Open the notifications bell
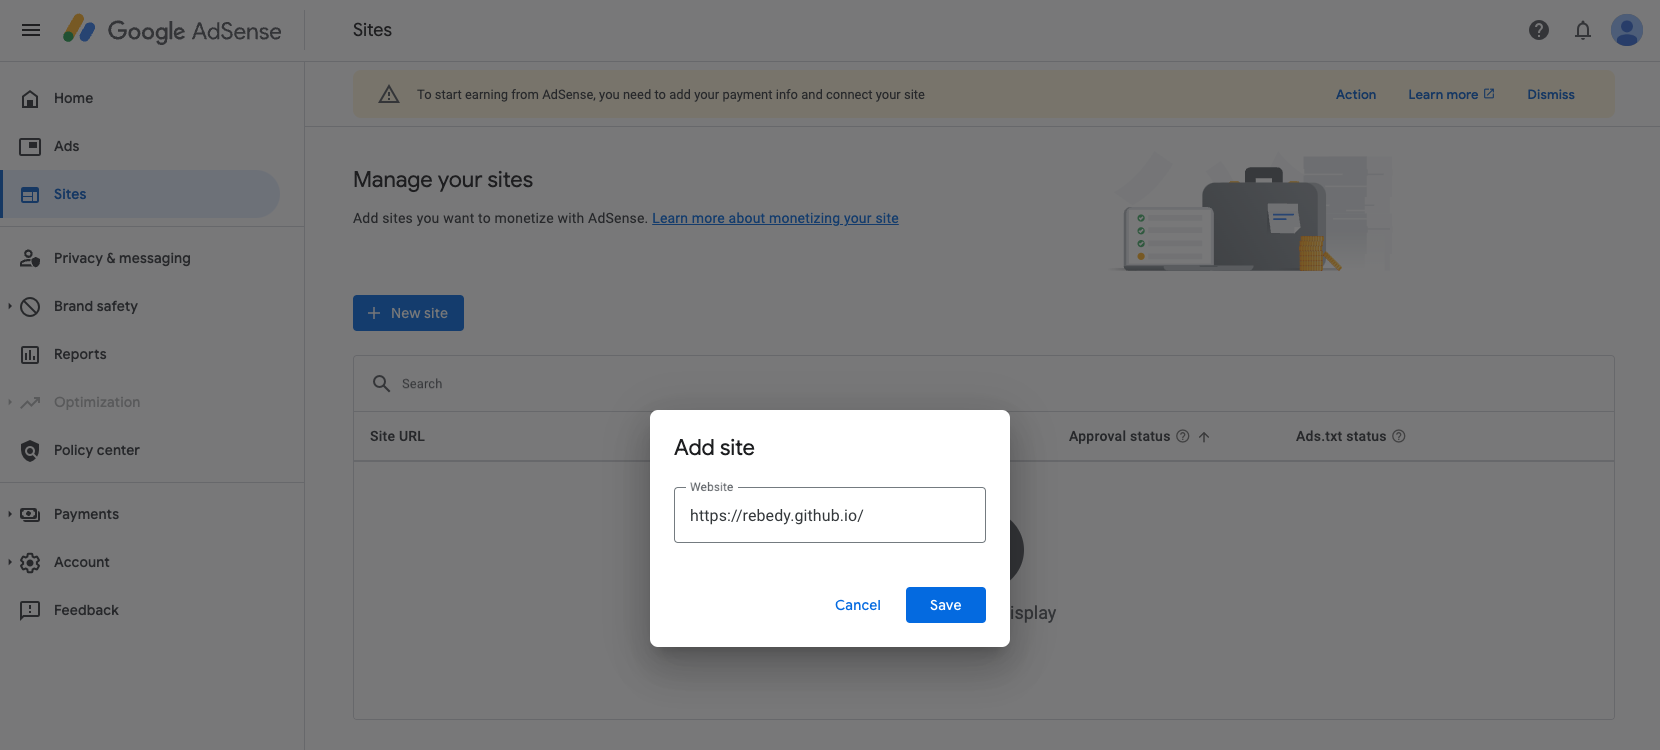 click(x=1583, y=30)
